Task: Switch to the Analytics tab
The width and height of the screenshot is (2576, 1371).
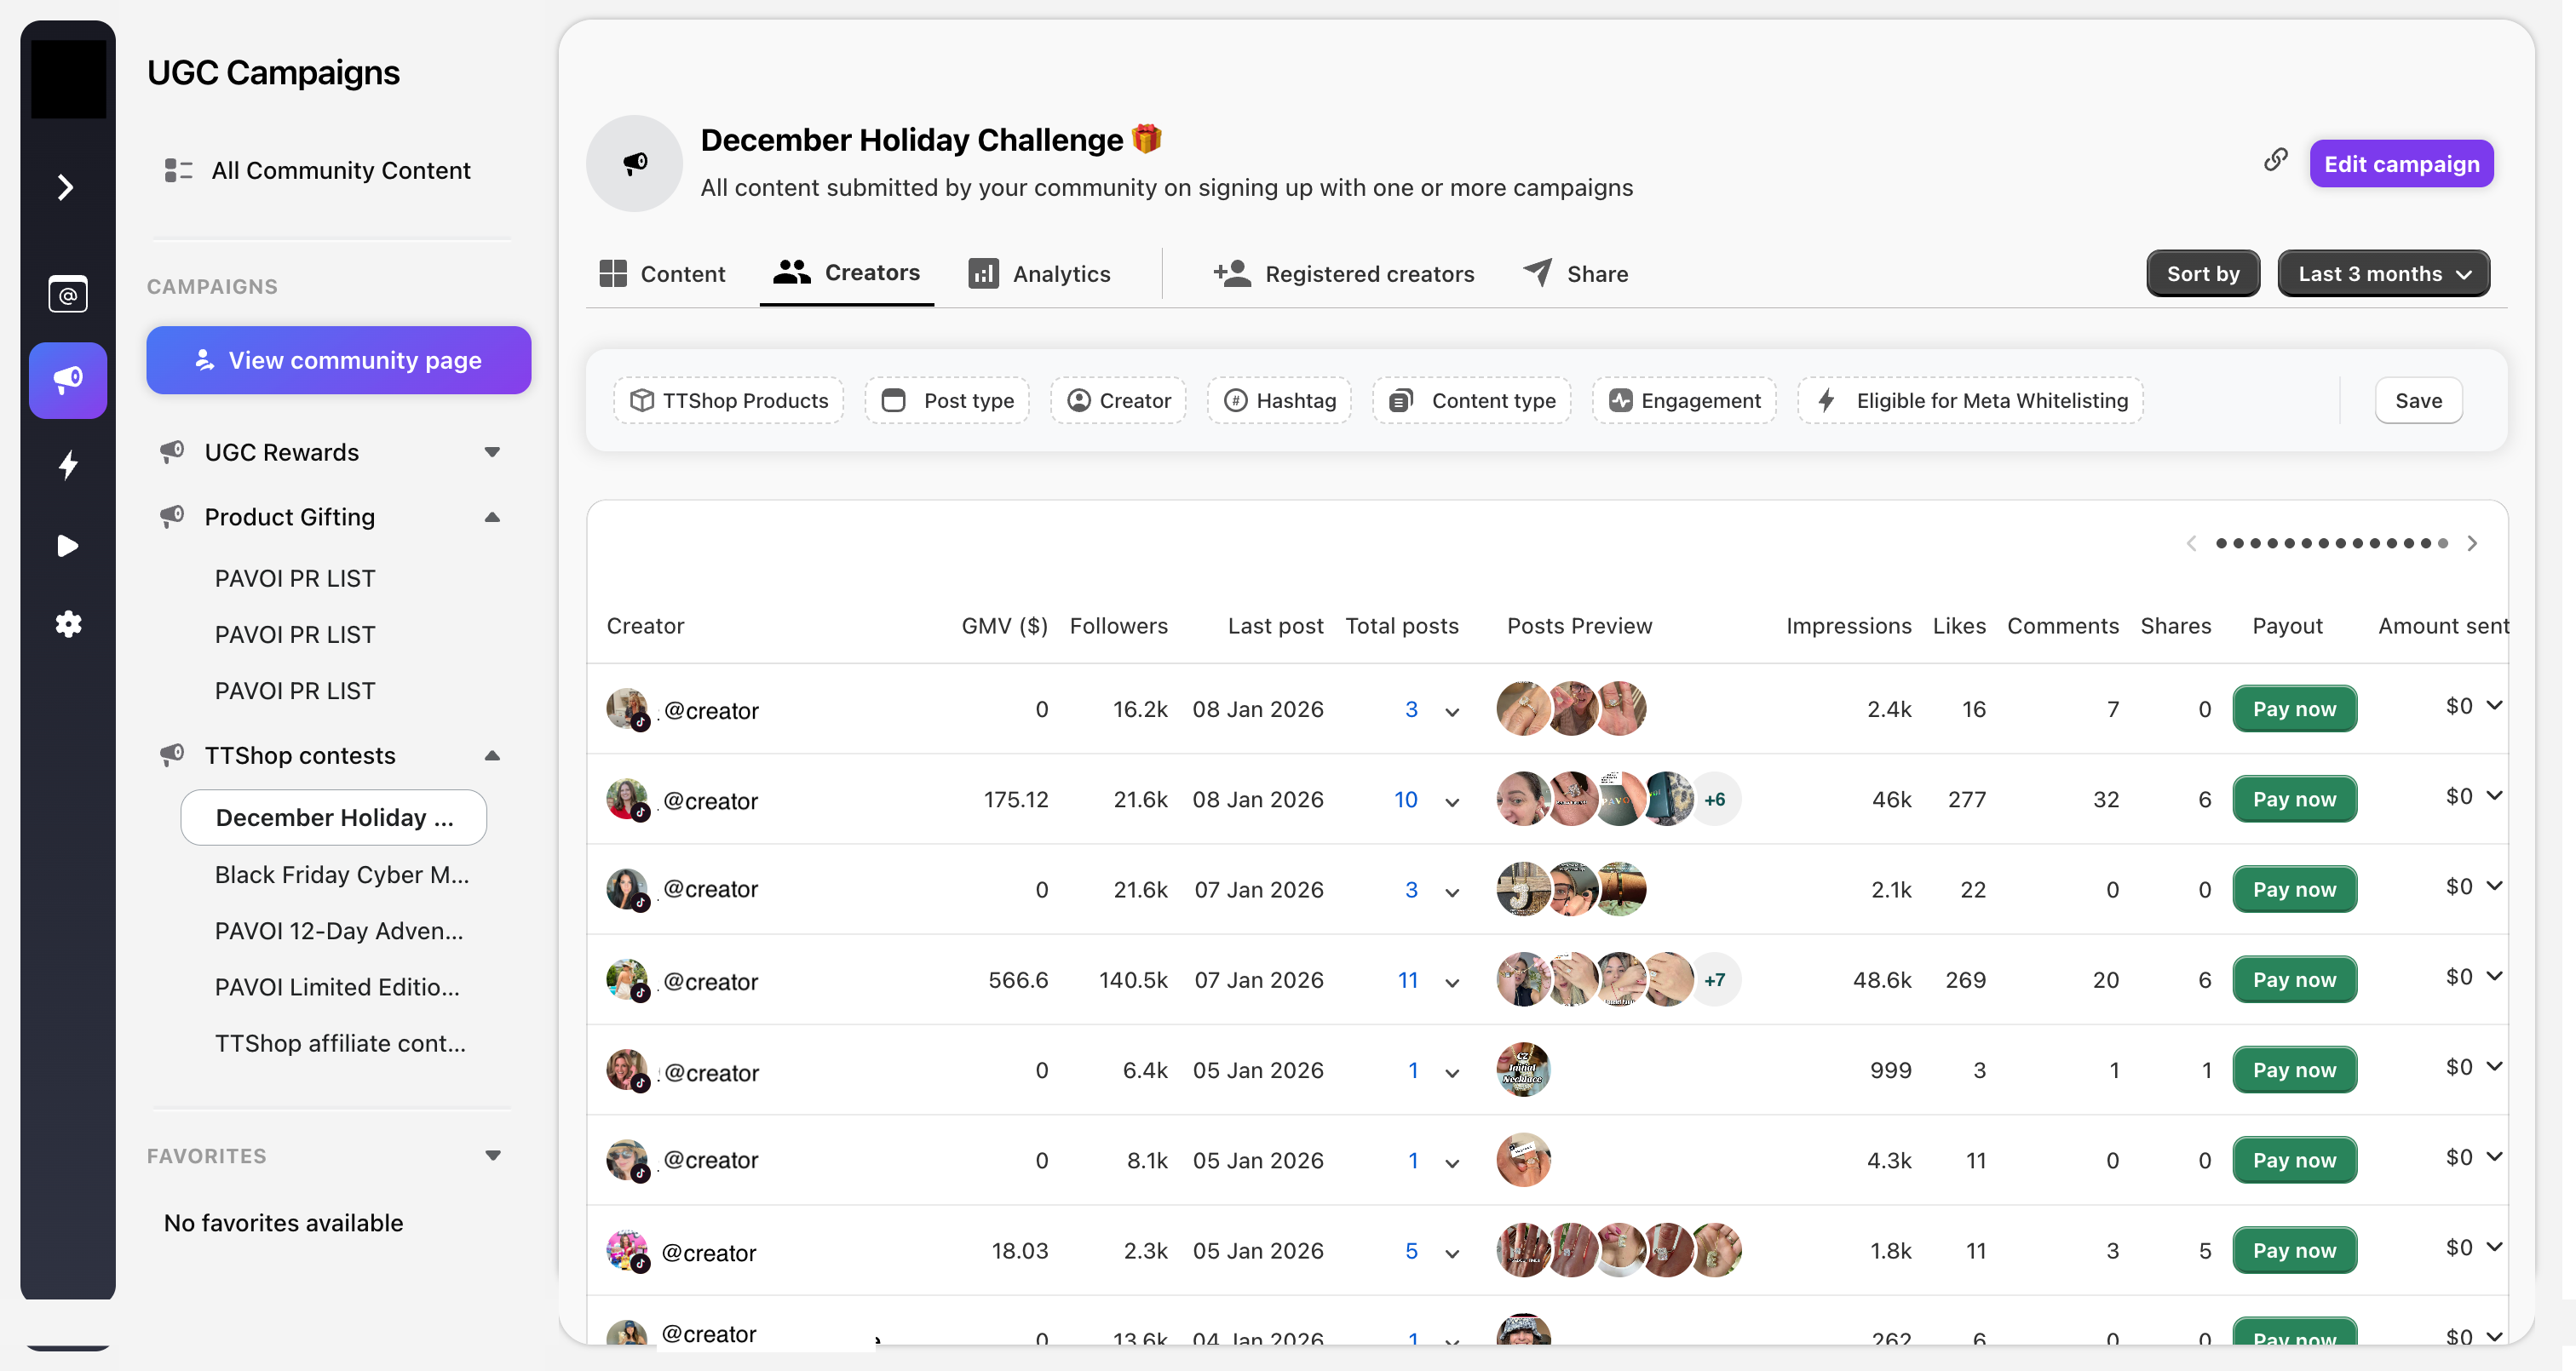Action: (x=1039, y=274)
